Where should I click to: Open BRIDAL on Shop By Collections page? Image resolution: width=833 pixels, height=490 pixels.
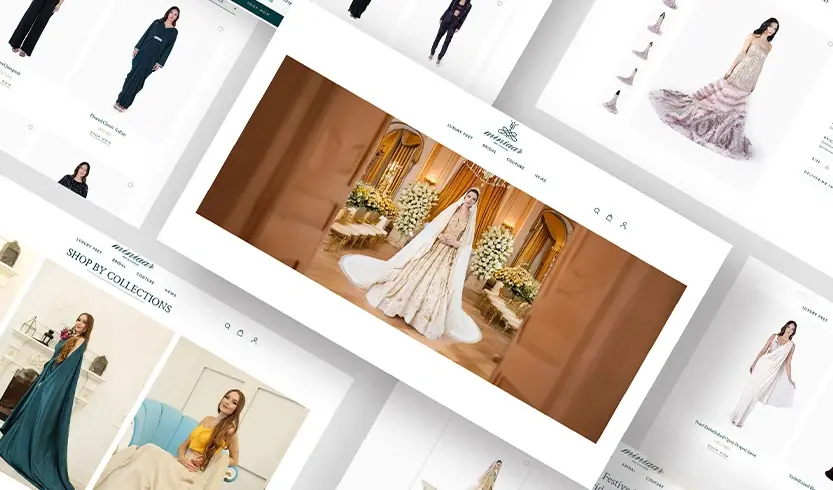[x=118, y=263]
